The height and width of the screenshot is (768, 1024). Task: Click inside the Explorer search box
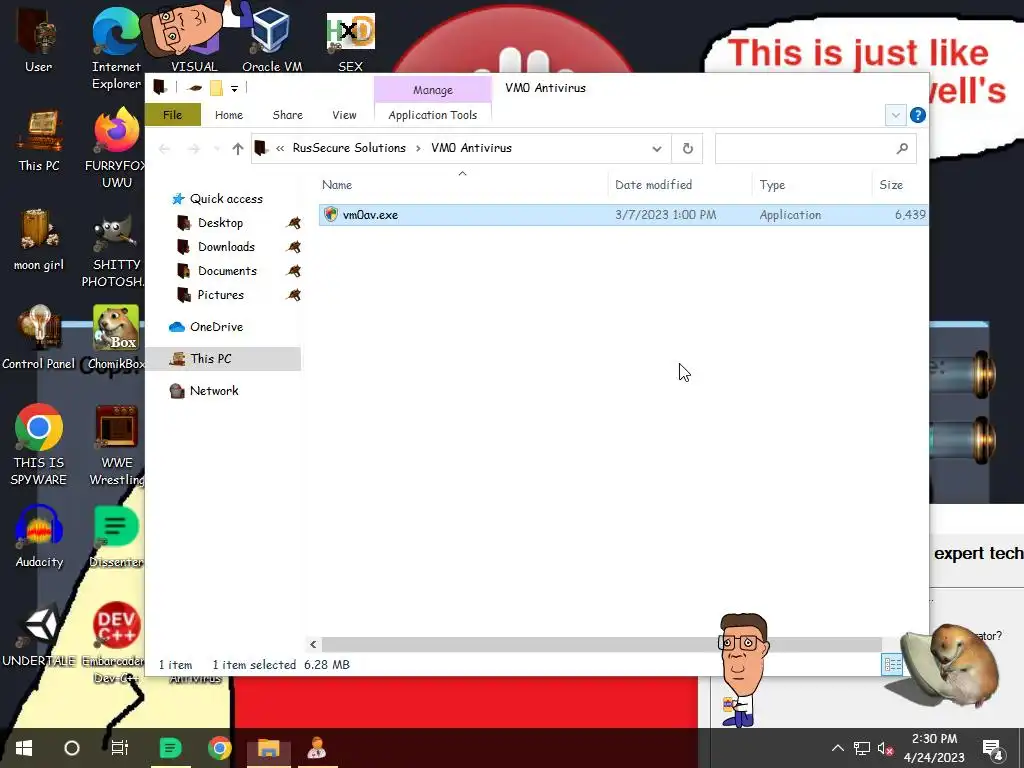pyautogui.click(x=806, y=149)
